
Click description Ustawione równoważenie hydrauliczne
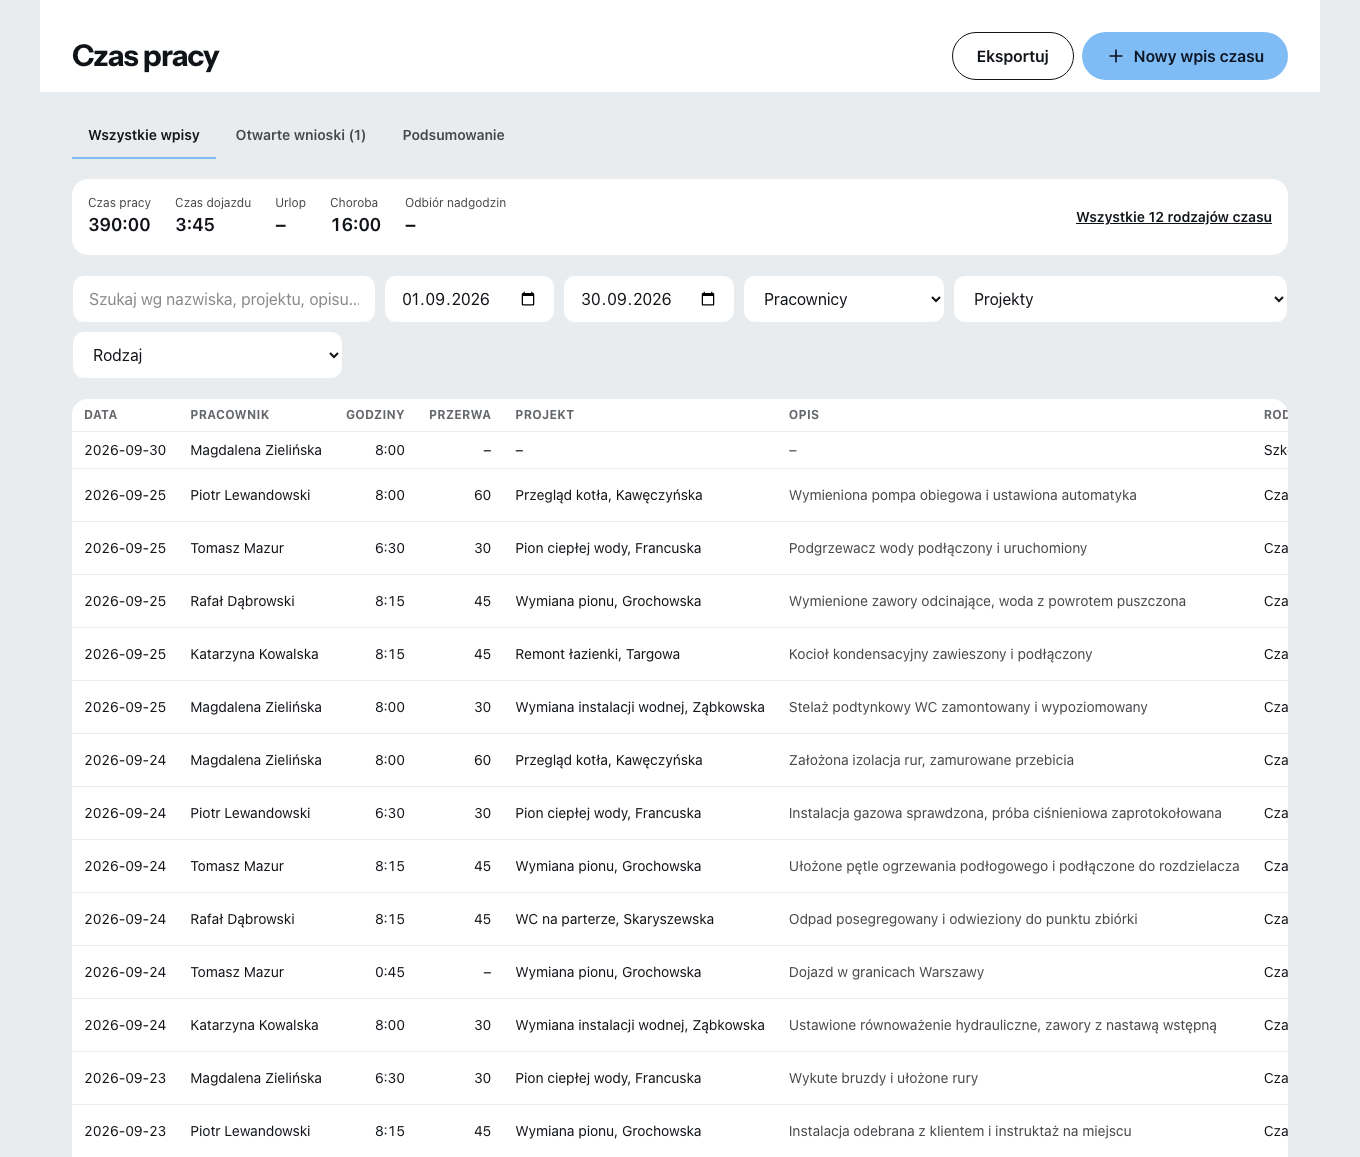click(x=1003, y=1025)
